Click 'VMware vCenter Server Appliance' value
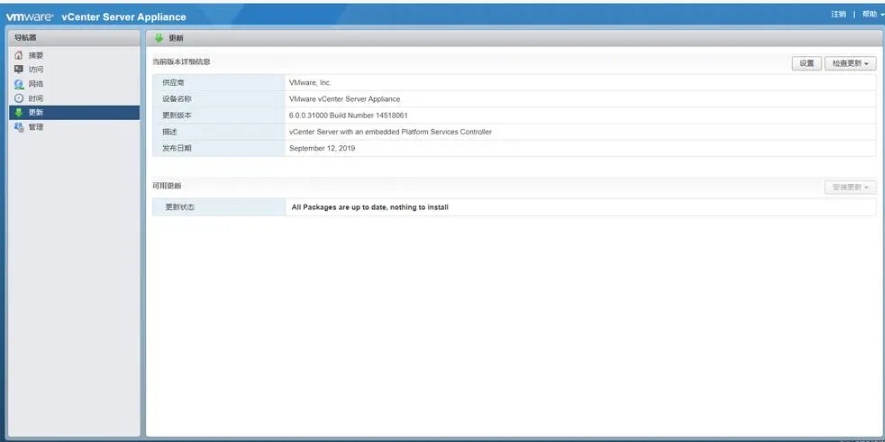The height and width of the screenshot is (442, 885). pyautogui.click(x=344, y=99)
